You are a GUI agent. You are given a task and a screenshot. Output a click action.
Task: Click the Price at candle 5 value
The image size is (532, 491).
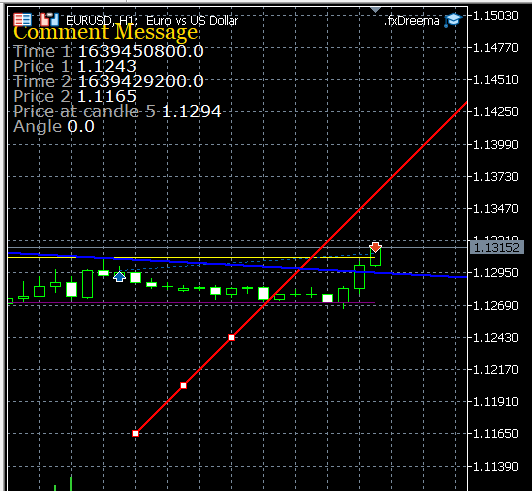tap(192, 111)
